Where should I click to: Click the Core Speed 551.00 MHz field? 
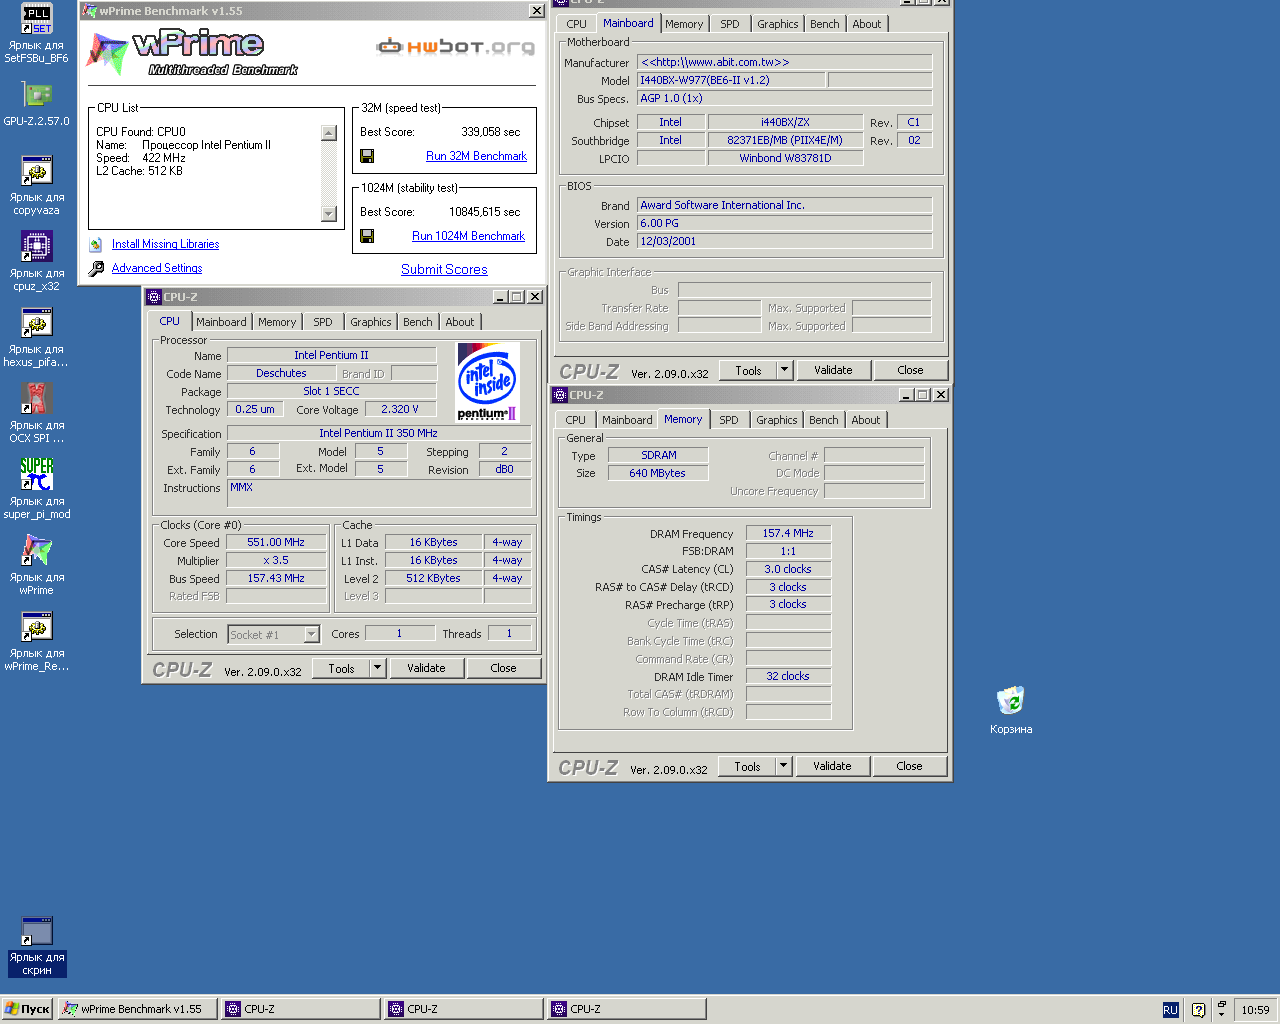tap(276, 542)
